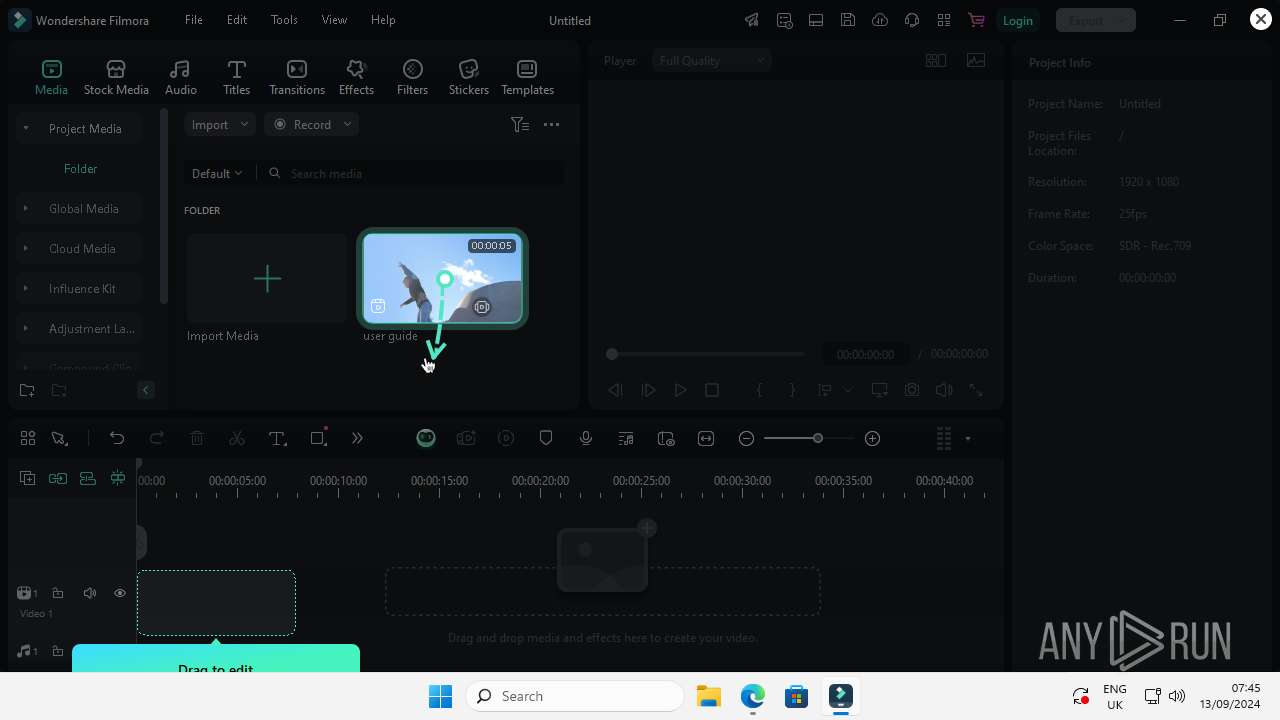Toggle Video 1 track visibility eye

[x=120, y=593]
